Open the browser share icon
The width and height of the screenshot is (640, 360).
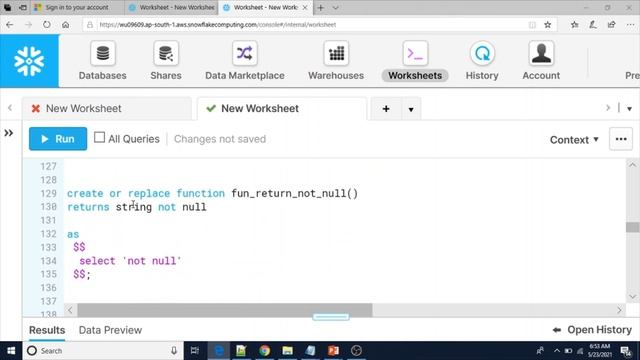611,25
